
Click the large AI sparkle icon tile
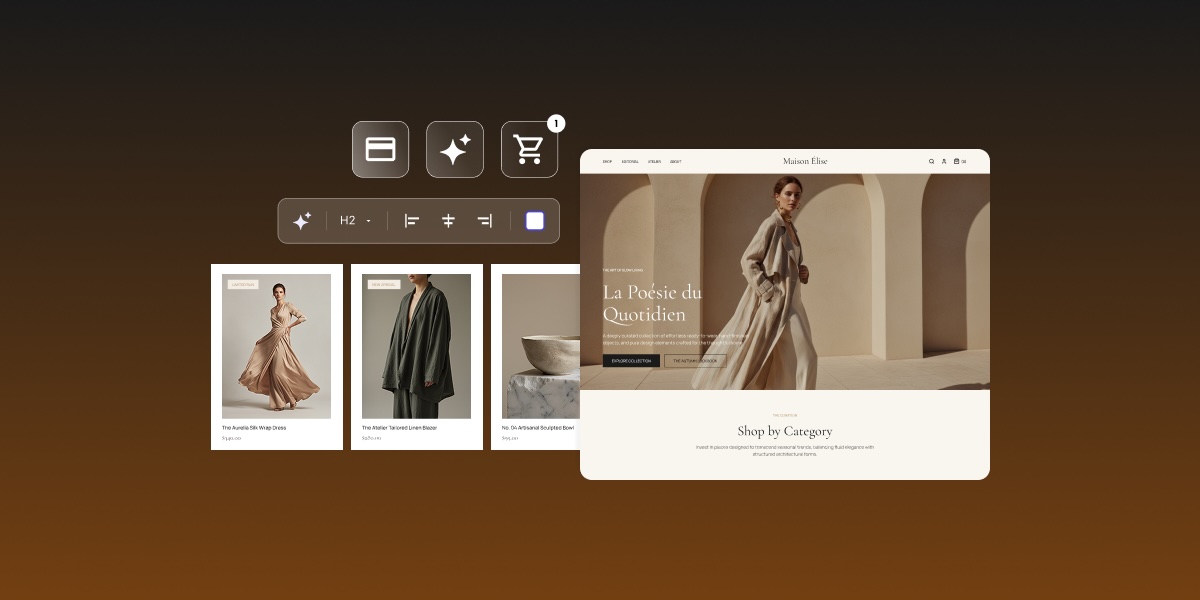point(455,149)
